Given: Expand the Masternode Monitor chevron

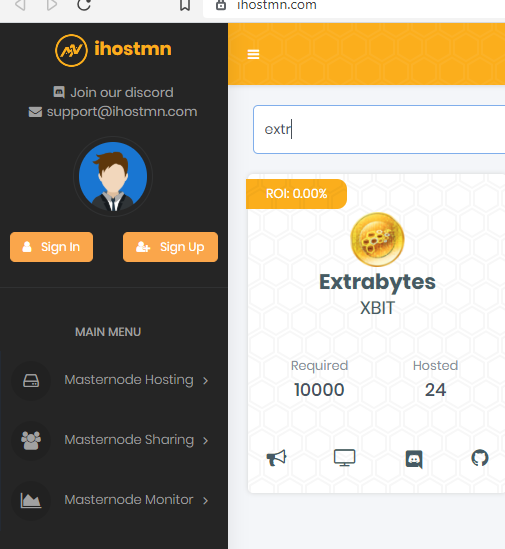Looking at the screenshot, I should click(206, 500).
